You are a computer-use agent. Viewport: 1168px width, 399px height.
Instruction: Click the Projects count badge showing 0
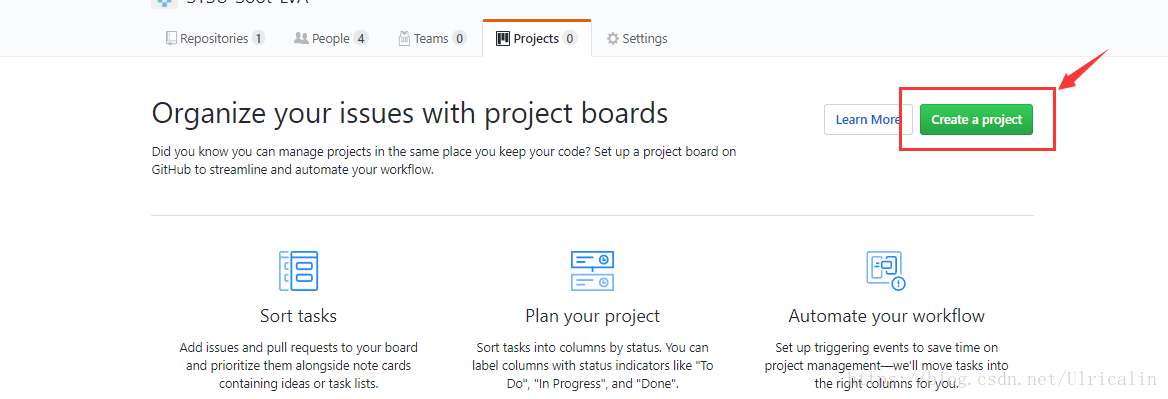570,38
